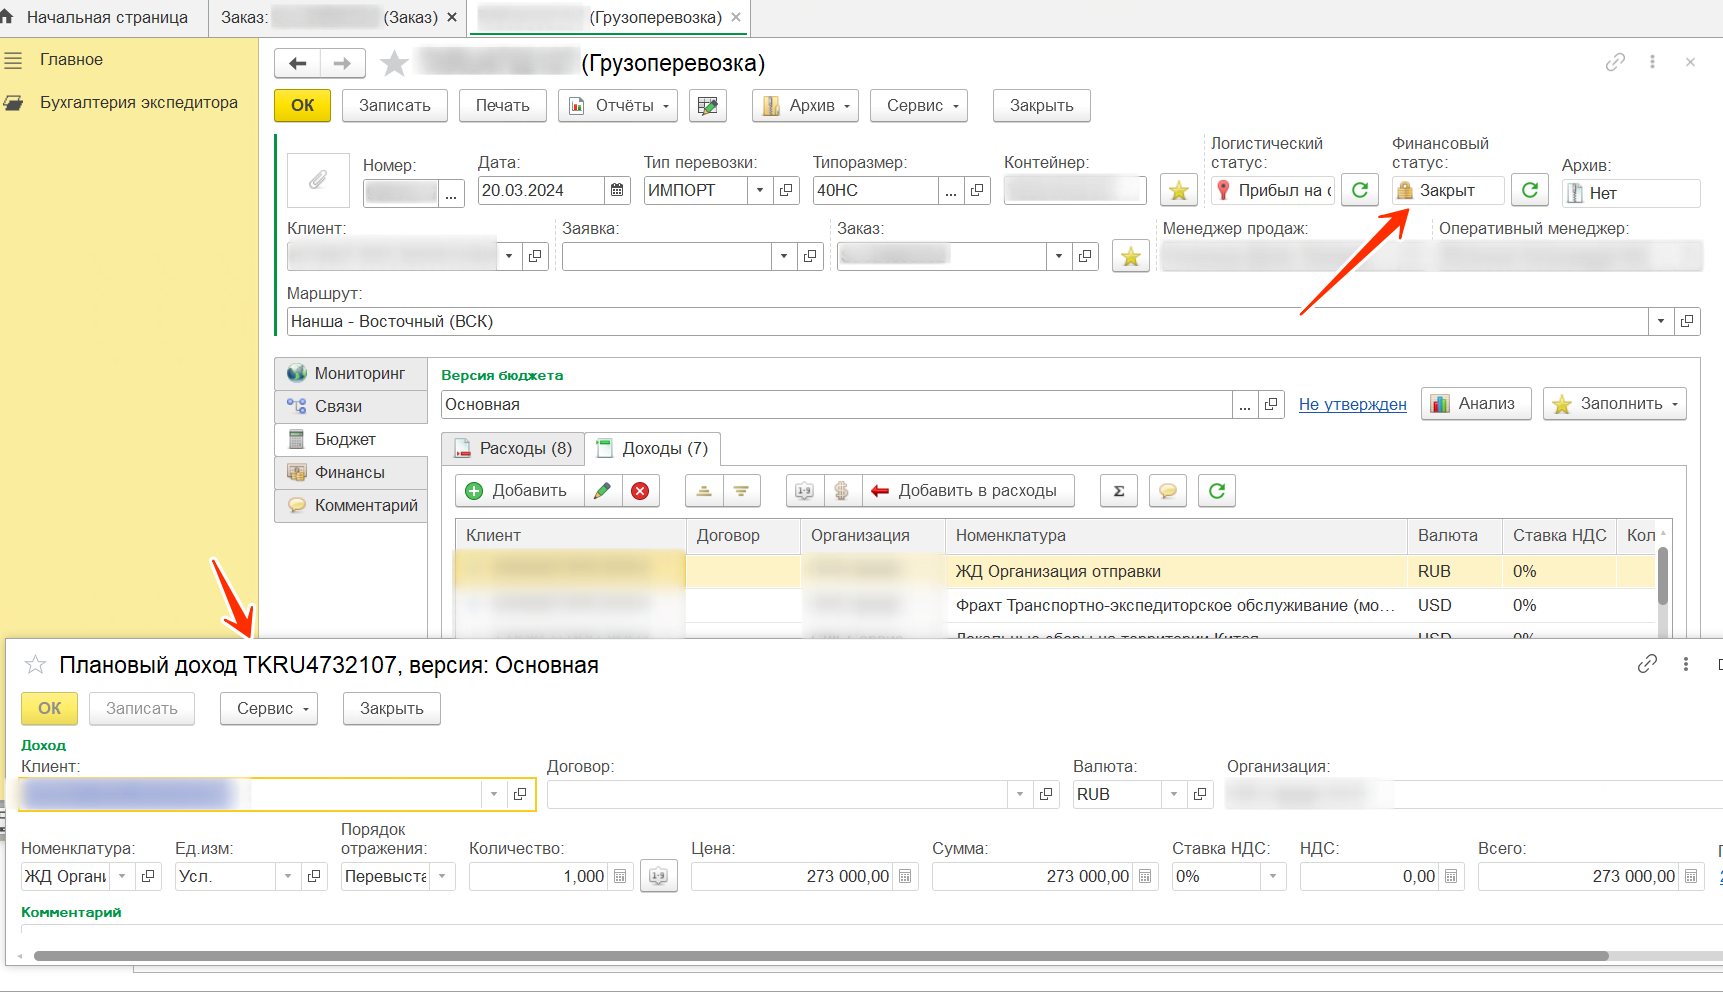Open calculator for Сумма field

1145,876
